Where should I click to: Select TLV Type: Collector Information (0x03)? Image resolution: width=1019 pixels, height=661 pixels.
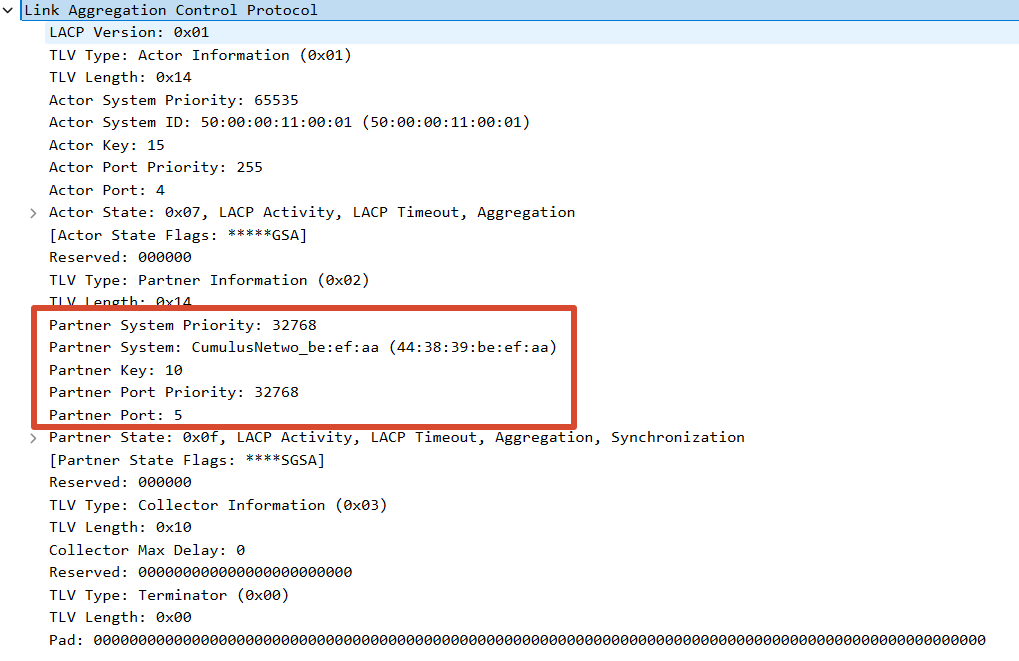point(218,505)
